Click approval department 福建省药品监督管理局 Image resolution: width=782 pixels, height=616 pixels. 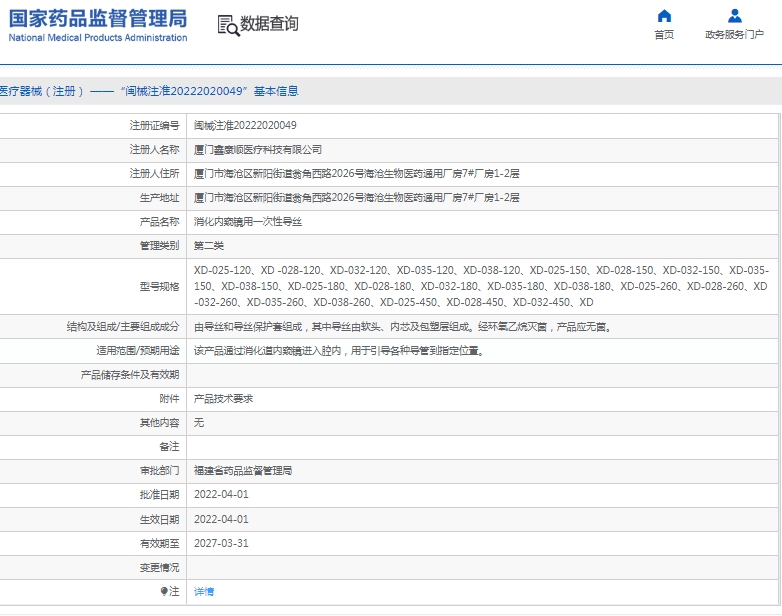243,470
